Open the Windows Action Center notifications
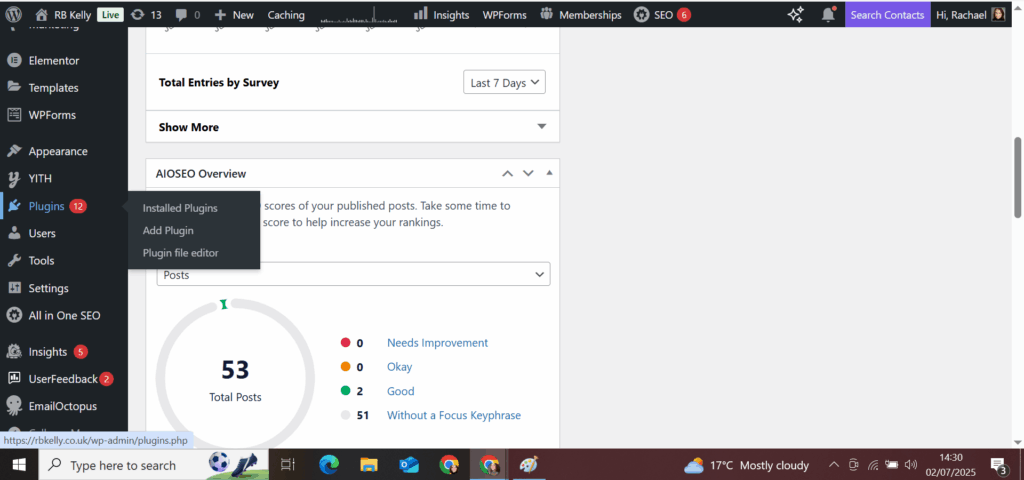 [x=999, y=466]
